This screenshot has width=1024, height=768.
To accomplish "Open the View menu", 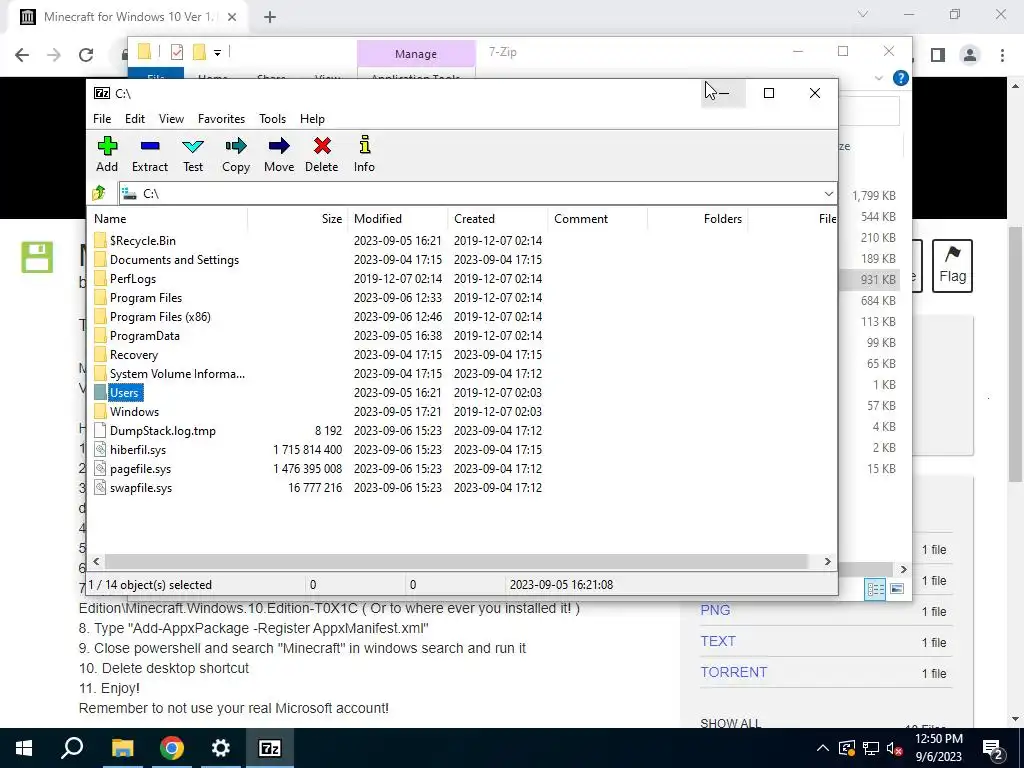I will point(171,119).
